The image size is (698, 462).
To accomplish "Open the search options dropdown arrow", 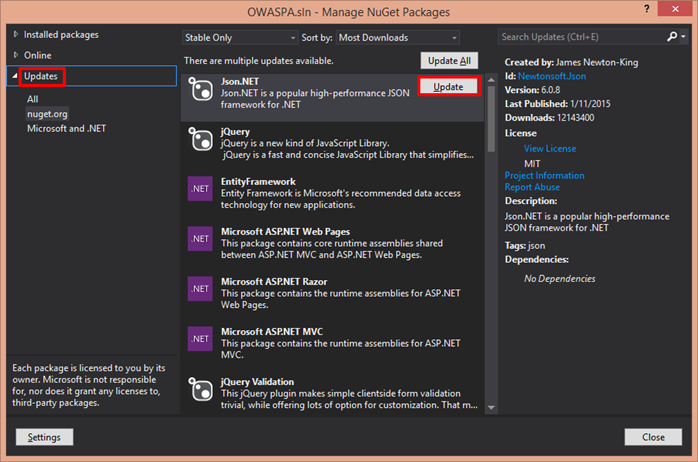I will pos(683,37).
